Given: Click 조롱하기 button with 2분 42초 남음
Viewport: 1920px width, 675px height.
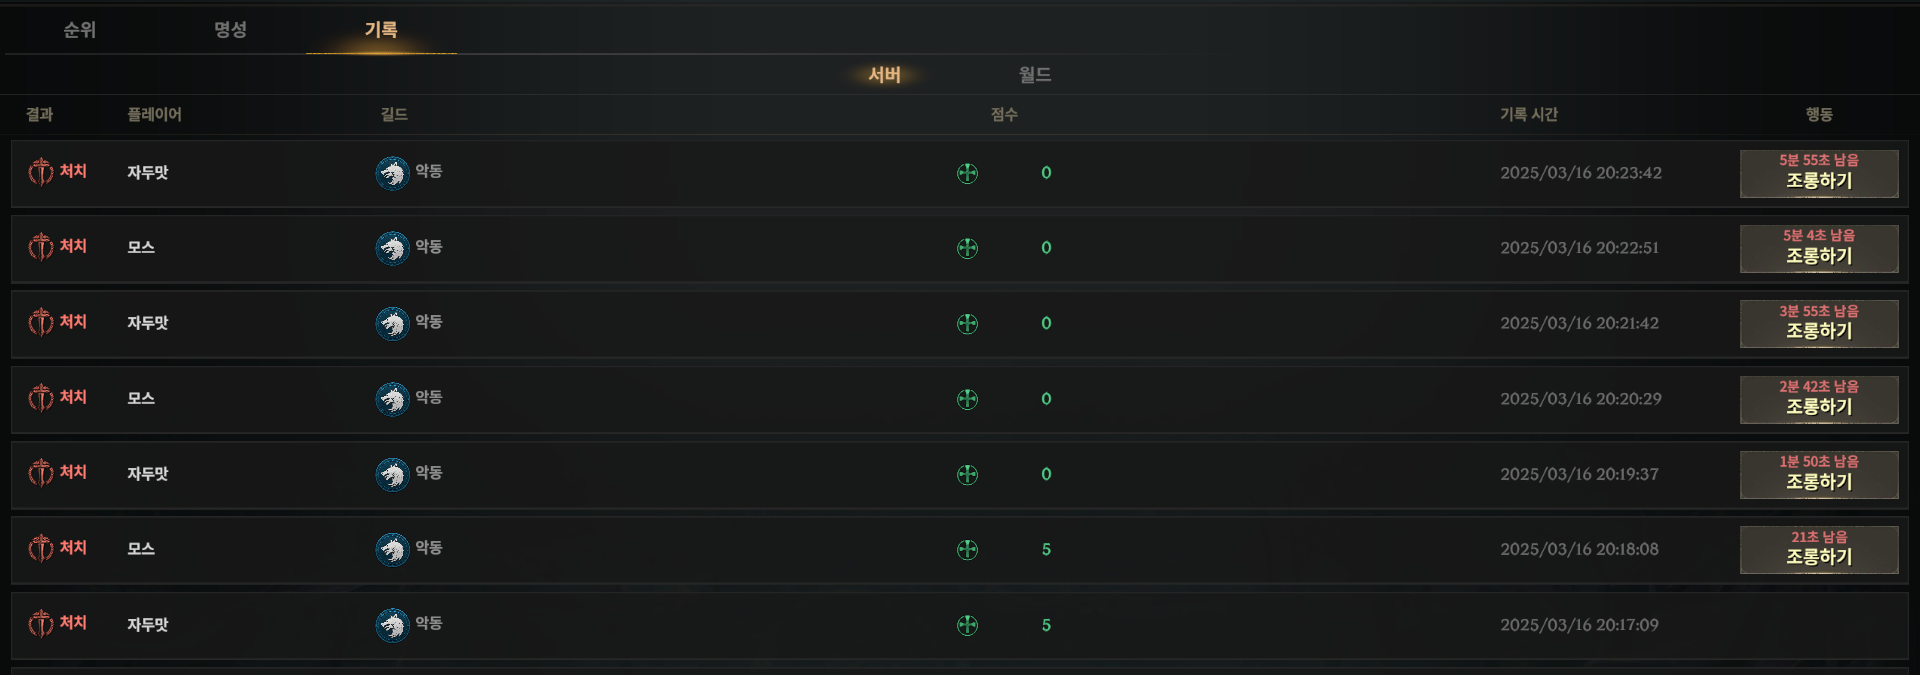Looking at the screenshot, I should 1819,400.
